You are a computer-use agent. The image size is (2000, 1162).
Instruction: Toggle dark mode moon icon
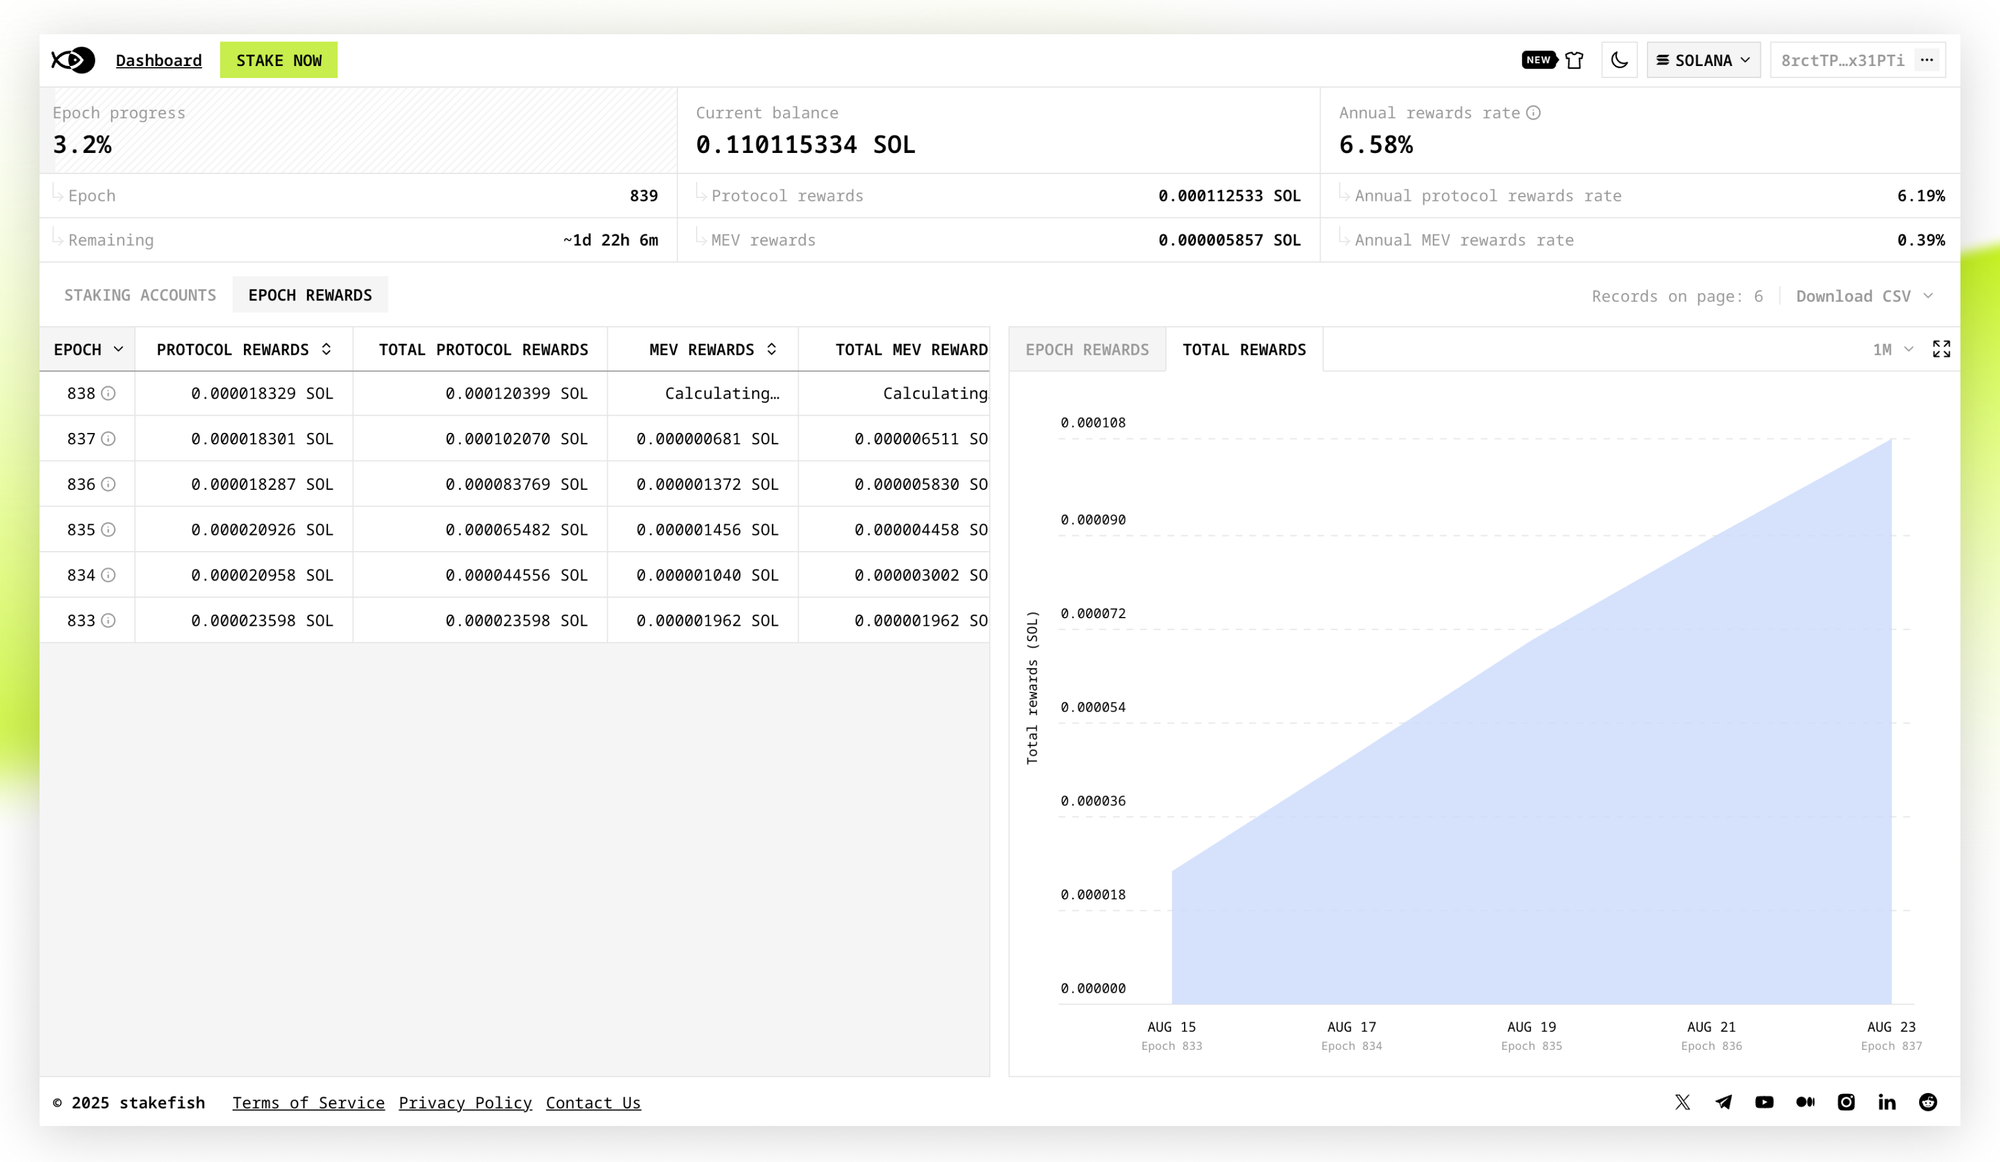1619,60
